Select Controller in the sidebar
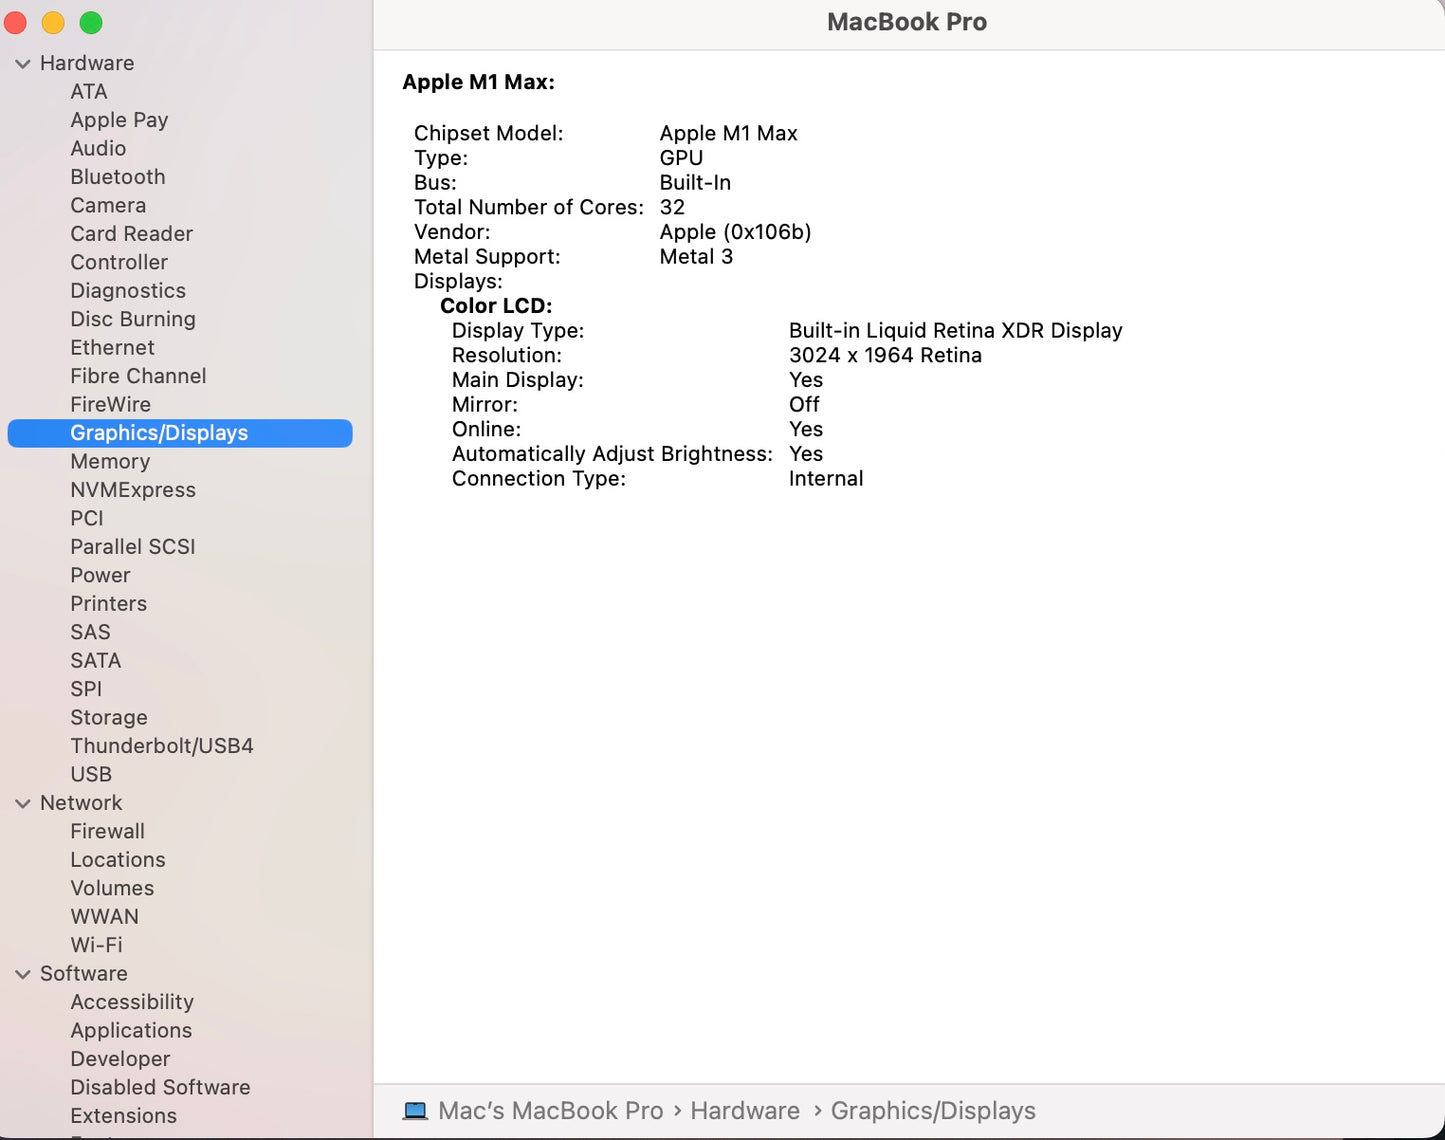 pyautogui.click(x=119, y=263)
